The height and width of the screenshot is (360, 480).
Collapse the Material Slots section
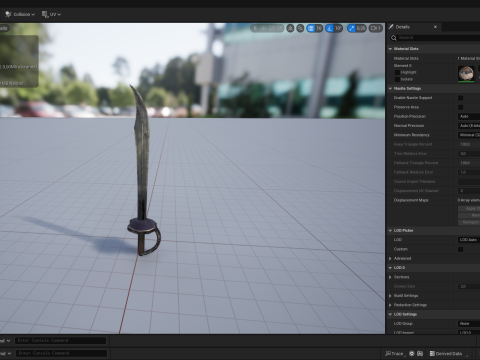coord(390,49)
